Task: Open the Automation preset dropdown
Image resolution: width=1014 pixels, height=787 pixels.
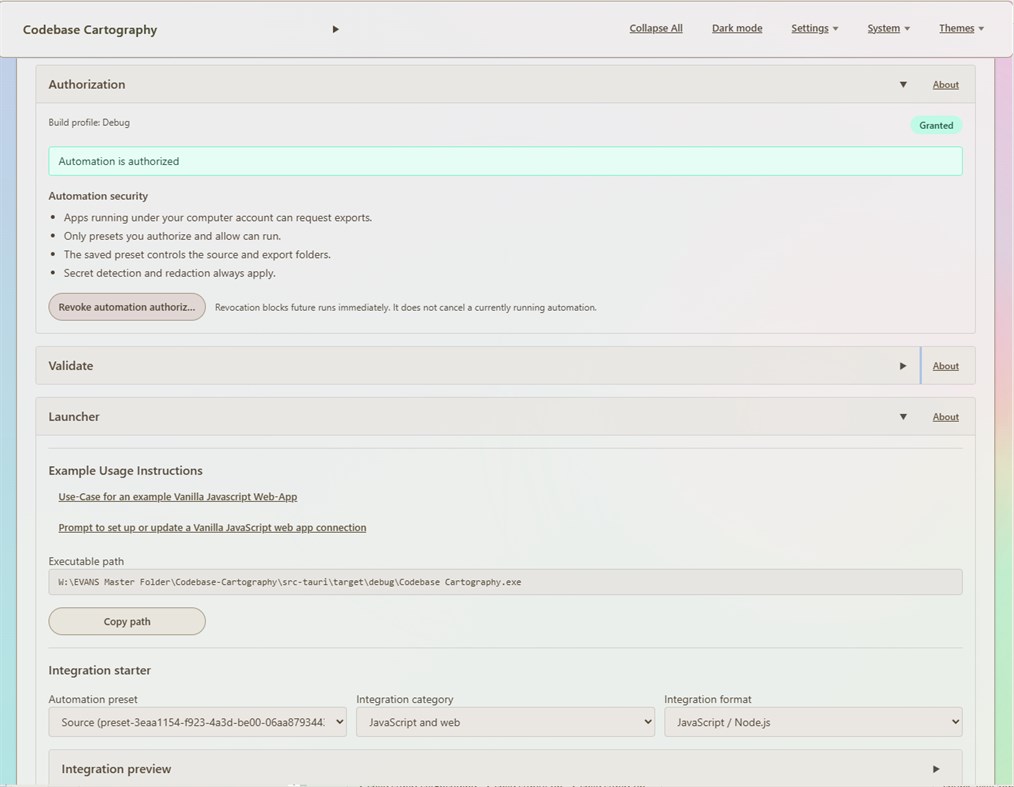Action: click(x=197, y=722)
